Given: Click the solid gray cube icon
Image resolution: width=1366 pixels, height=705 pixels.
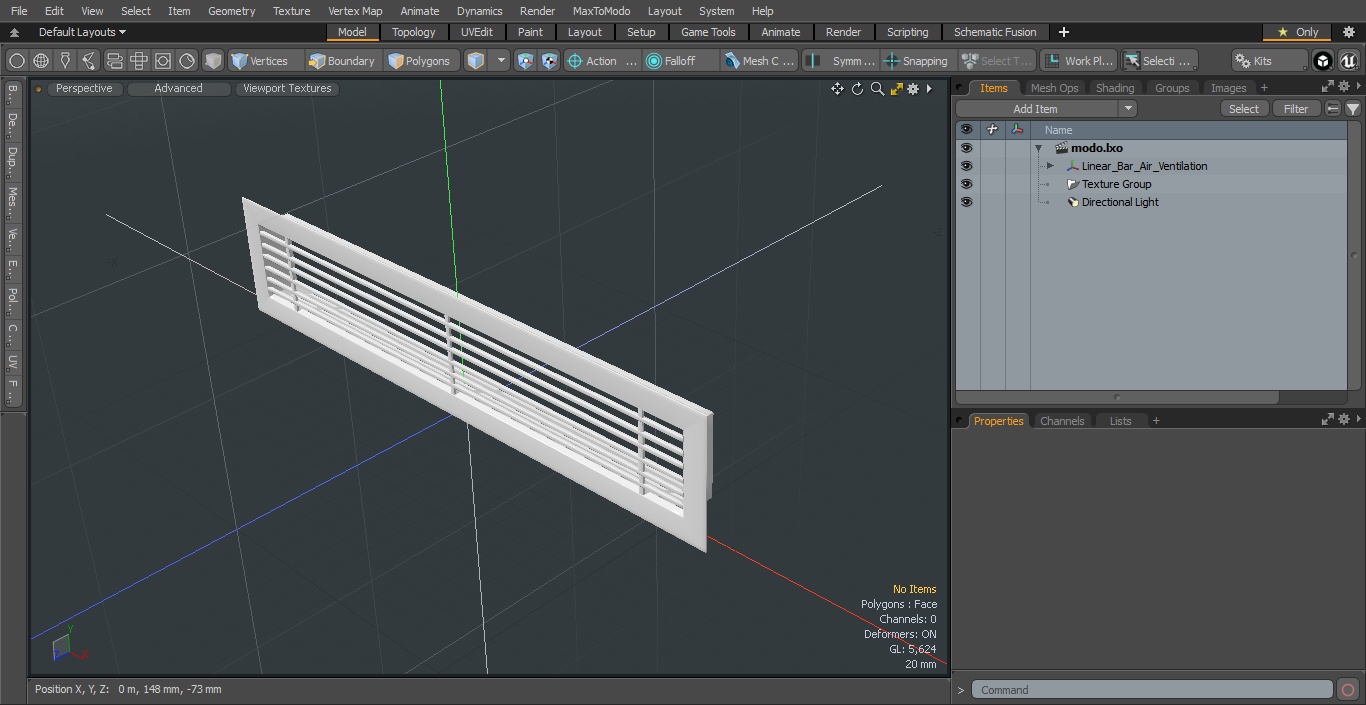Looking at the screenshot, I should [x=213, y=61].
